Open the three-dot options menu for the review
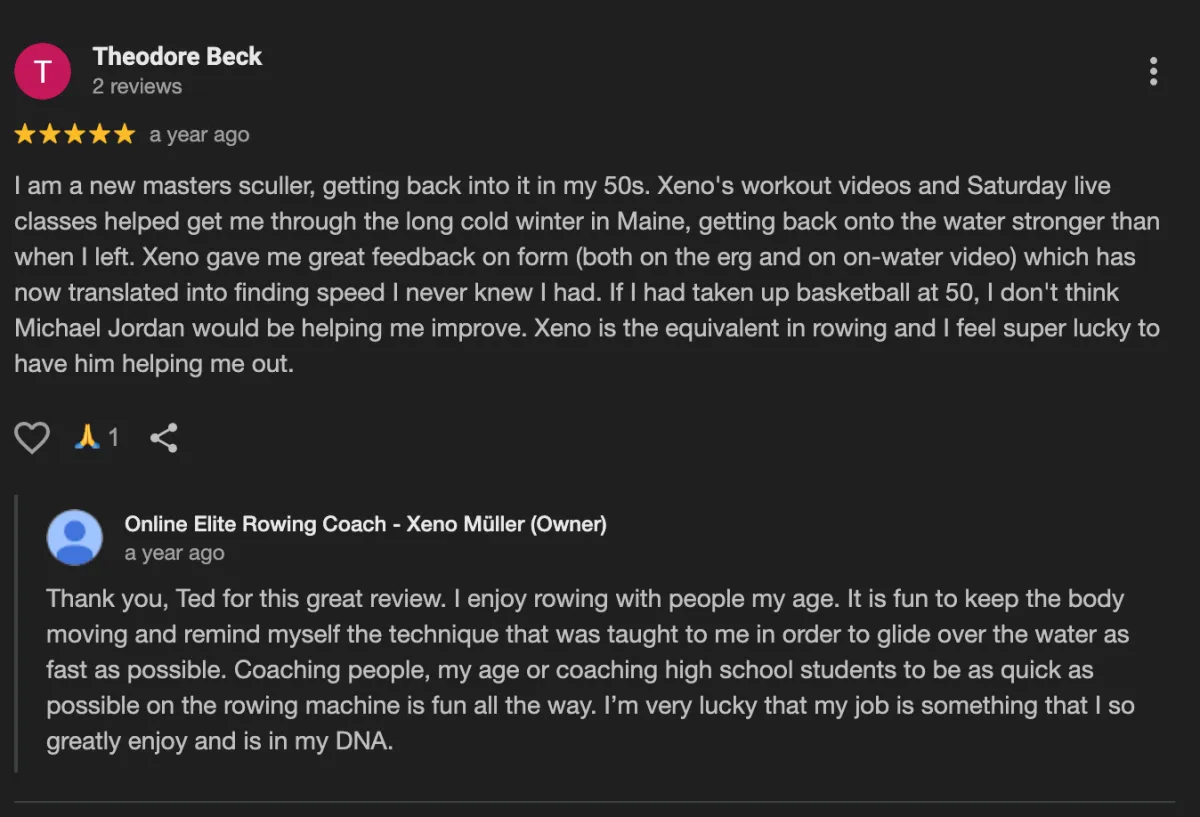1200x817 pixels. coord(1153,71)
